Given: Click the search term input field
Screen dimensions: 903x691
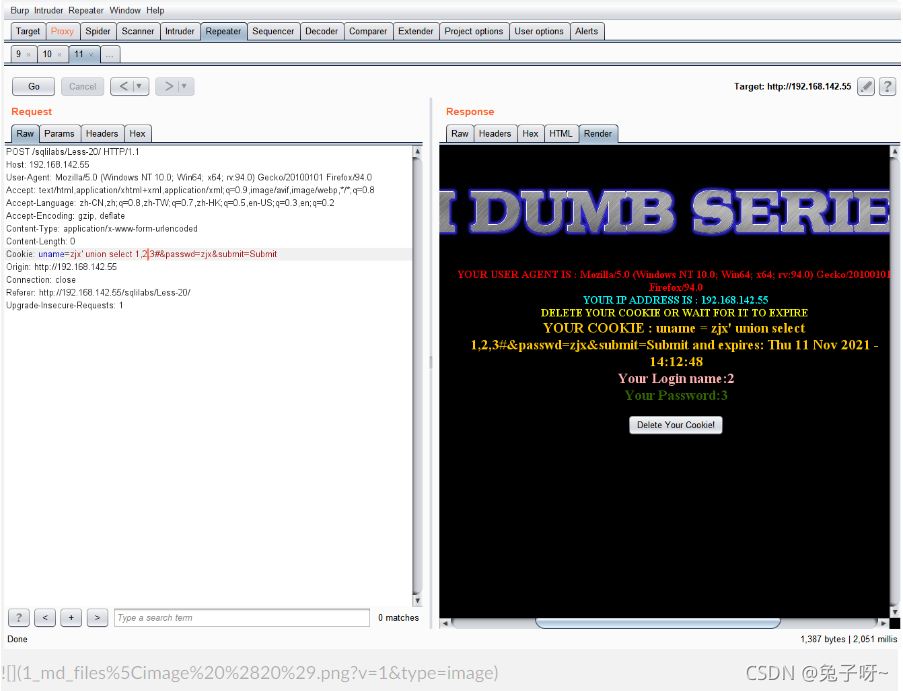Looking at the screenshot, I should pyautogui.click(x=242, y=617).
